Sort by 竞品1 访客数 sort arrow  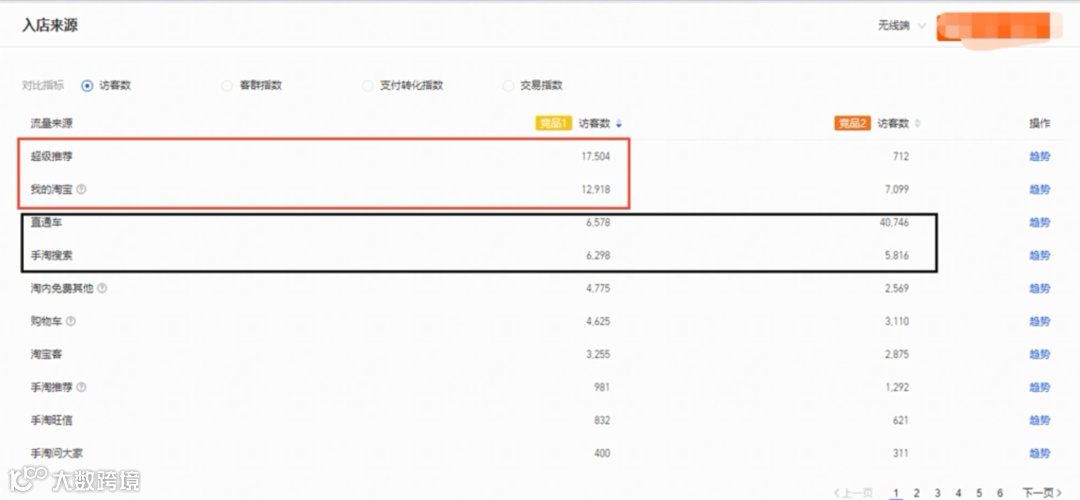(619, 124)
